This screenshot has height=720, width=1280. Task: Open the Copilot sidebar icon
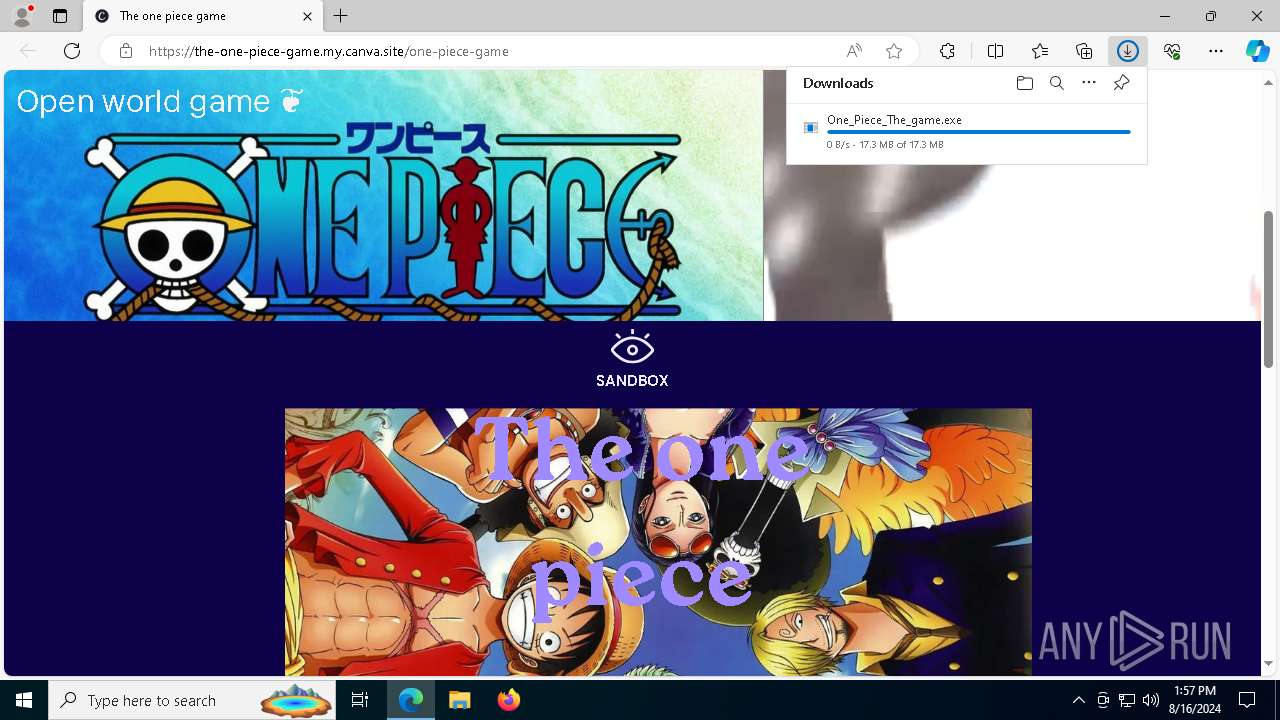[x=1258, y=51]
